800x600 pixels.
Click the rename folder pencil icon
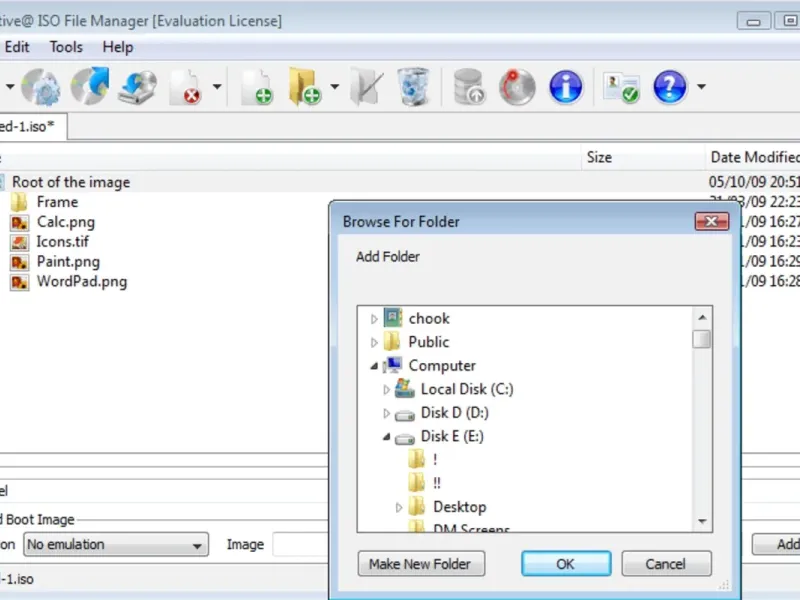(366, 87)
